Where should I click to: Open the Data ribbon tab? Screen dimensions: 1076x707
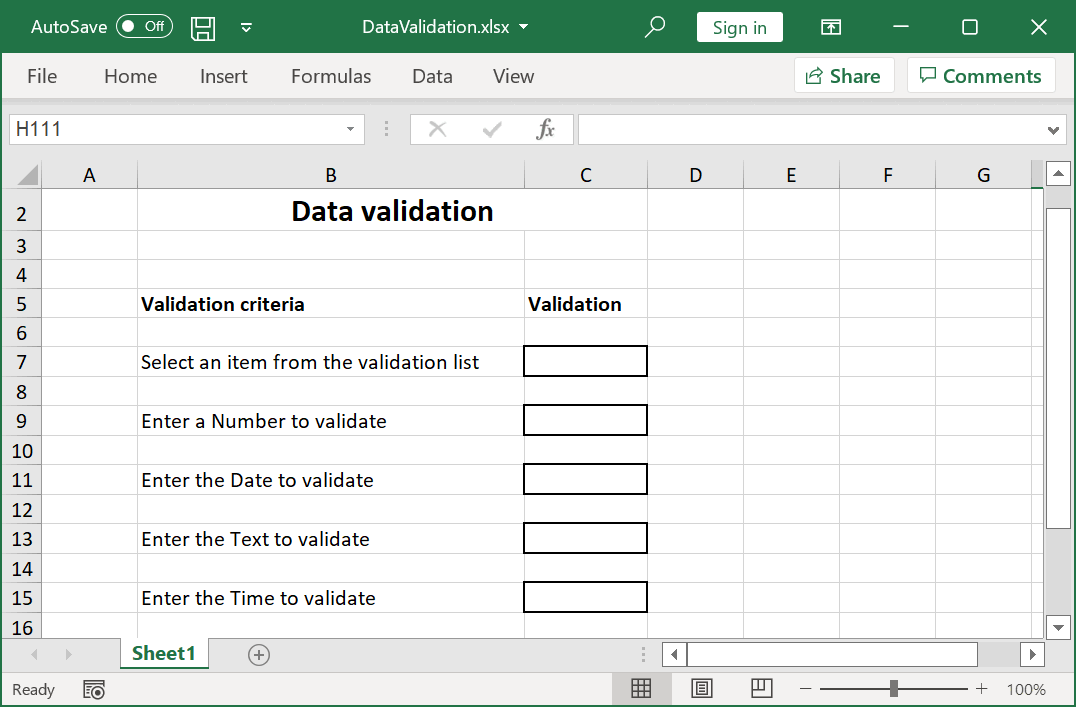pos(432,76)
